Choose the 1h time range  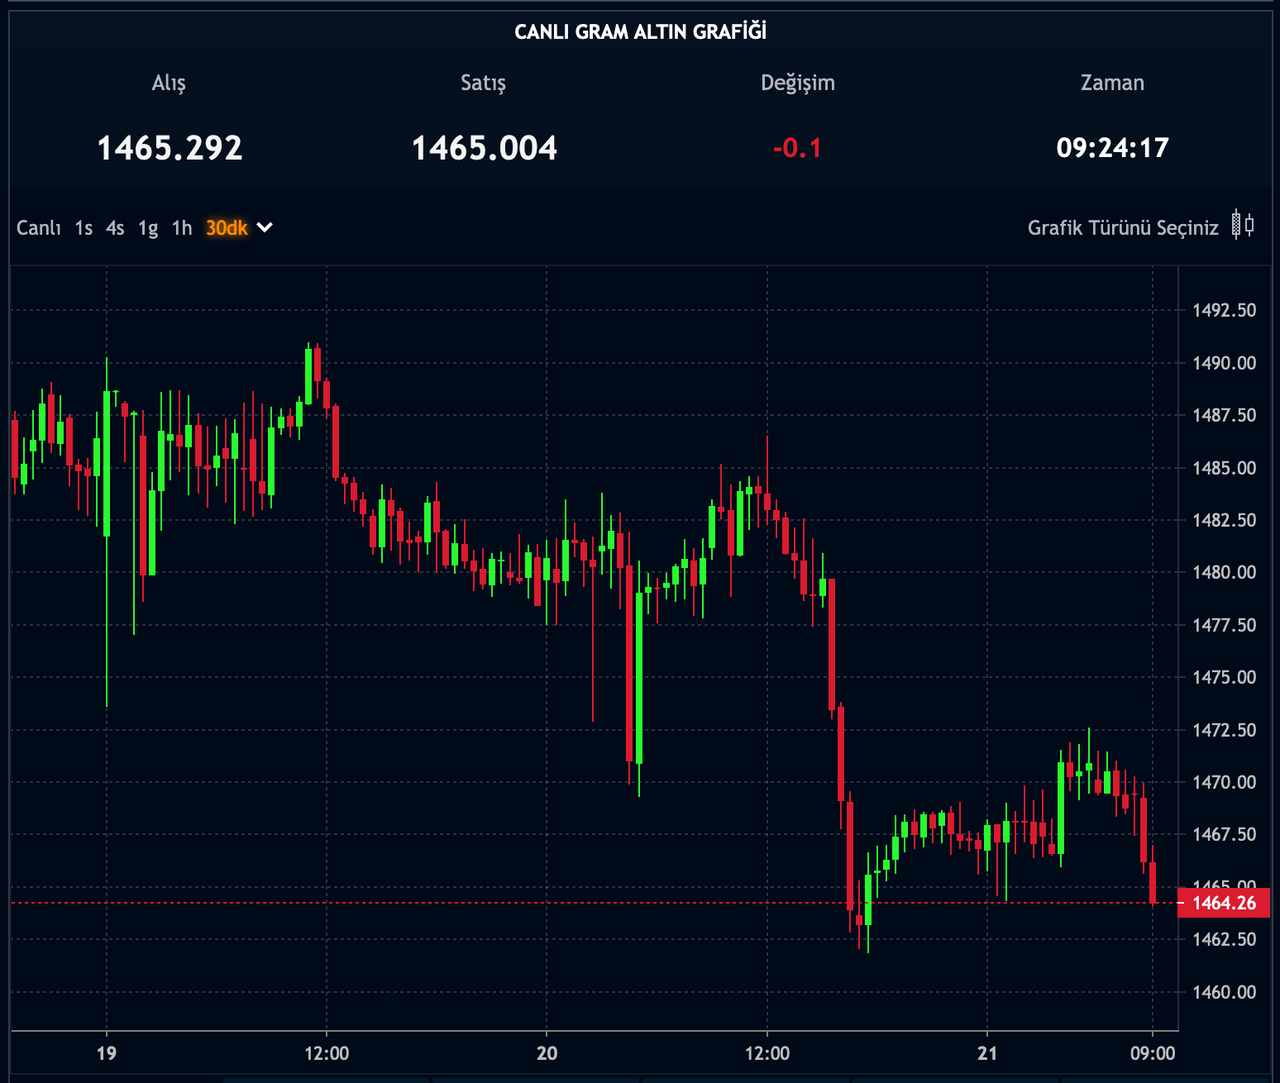pos(181,228)
